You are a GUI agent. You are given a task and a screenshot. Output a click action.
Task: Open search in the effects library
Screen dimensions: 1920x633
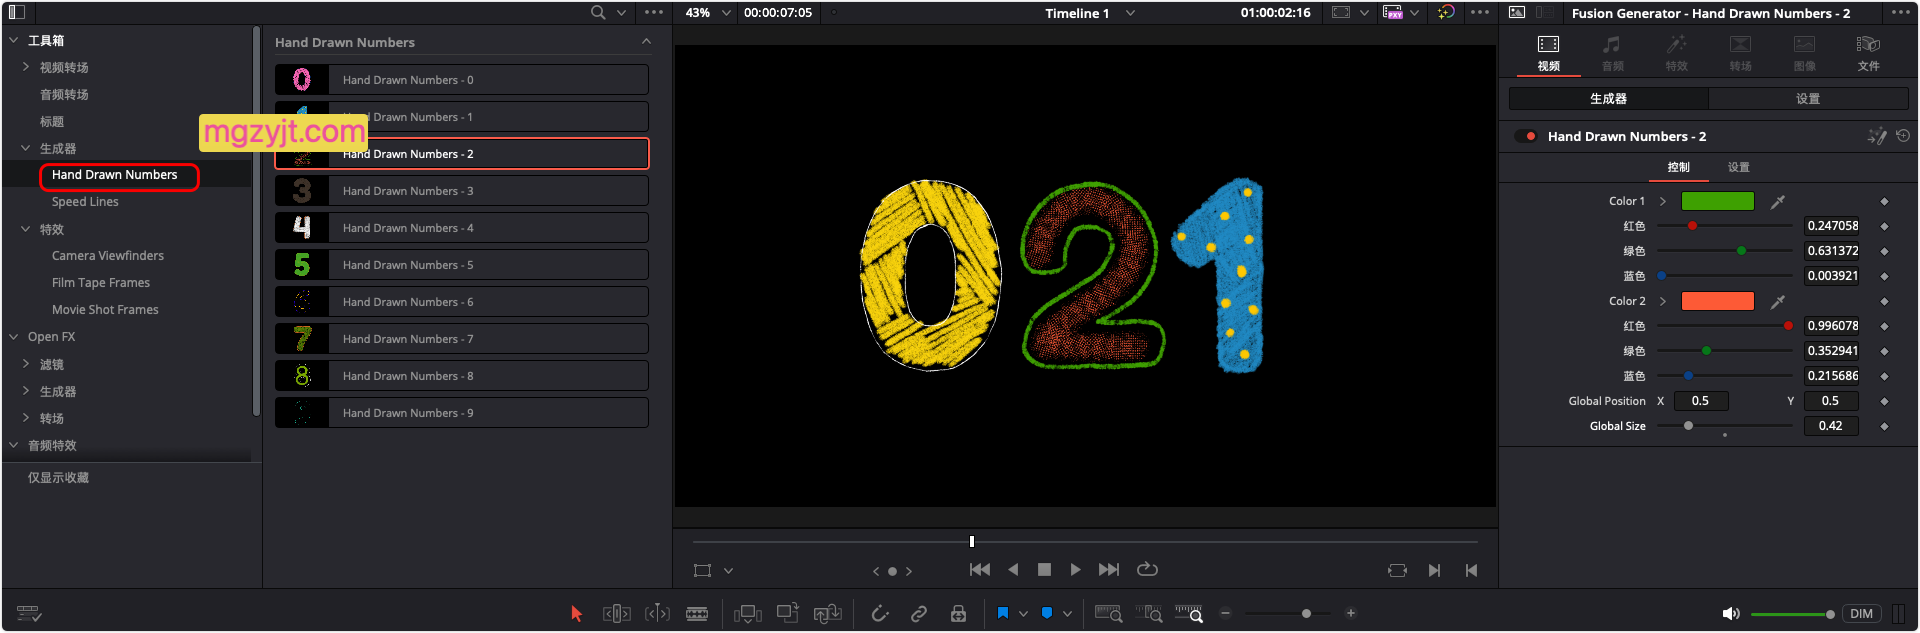tap(598, 13)
